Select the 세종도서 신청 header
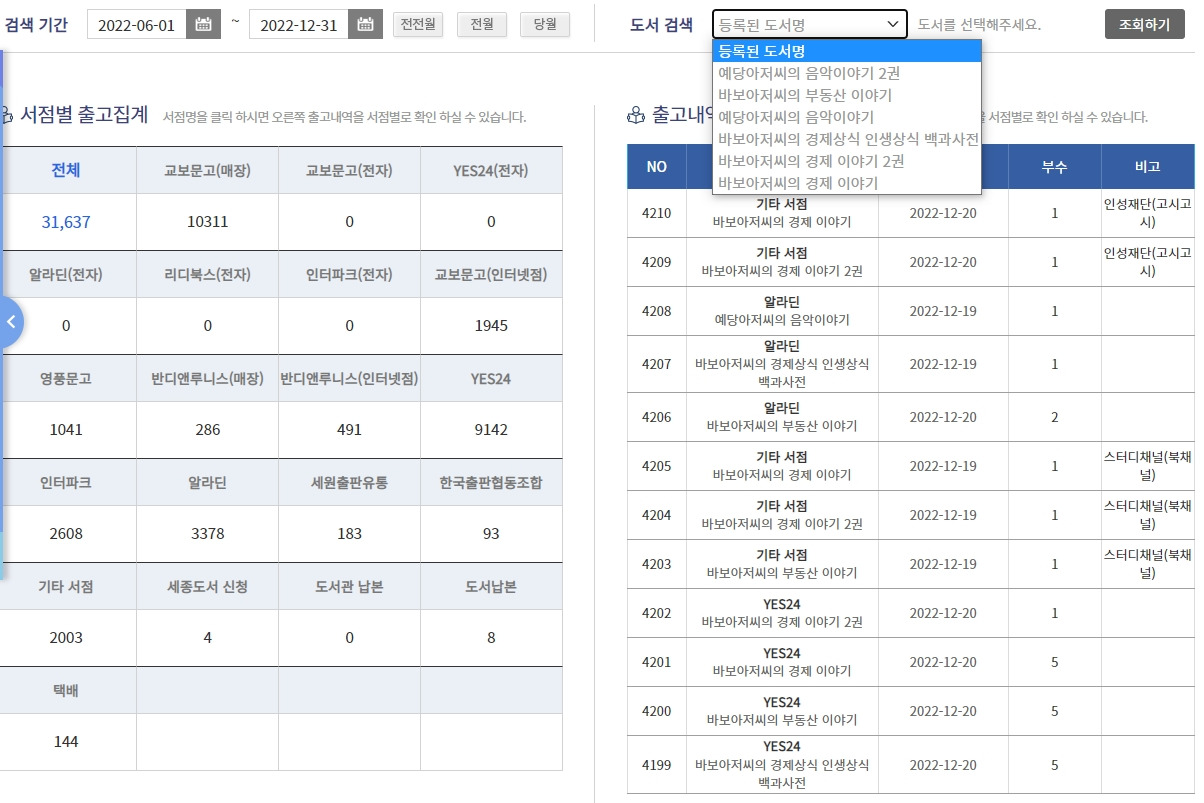 (x=207, y=586)
